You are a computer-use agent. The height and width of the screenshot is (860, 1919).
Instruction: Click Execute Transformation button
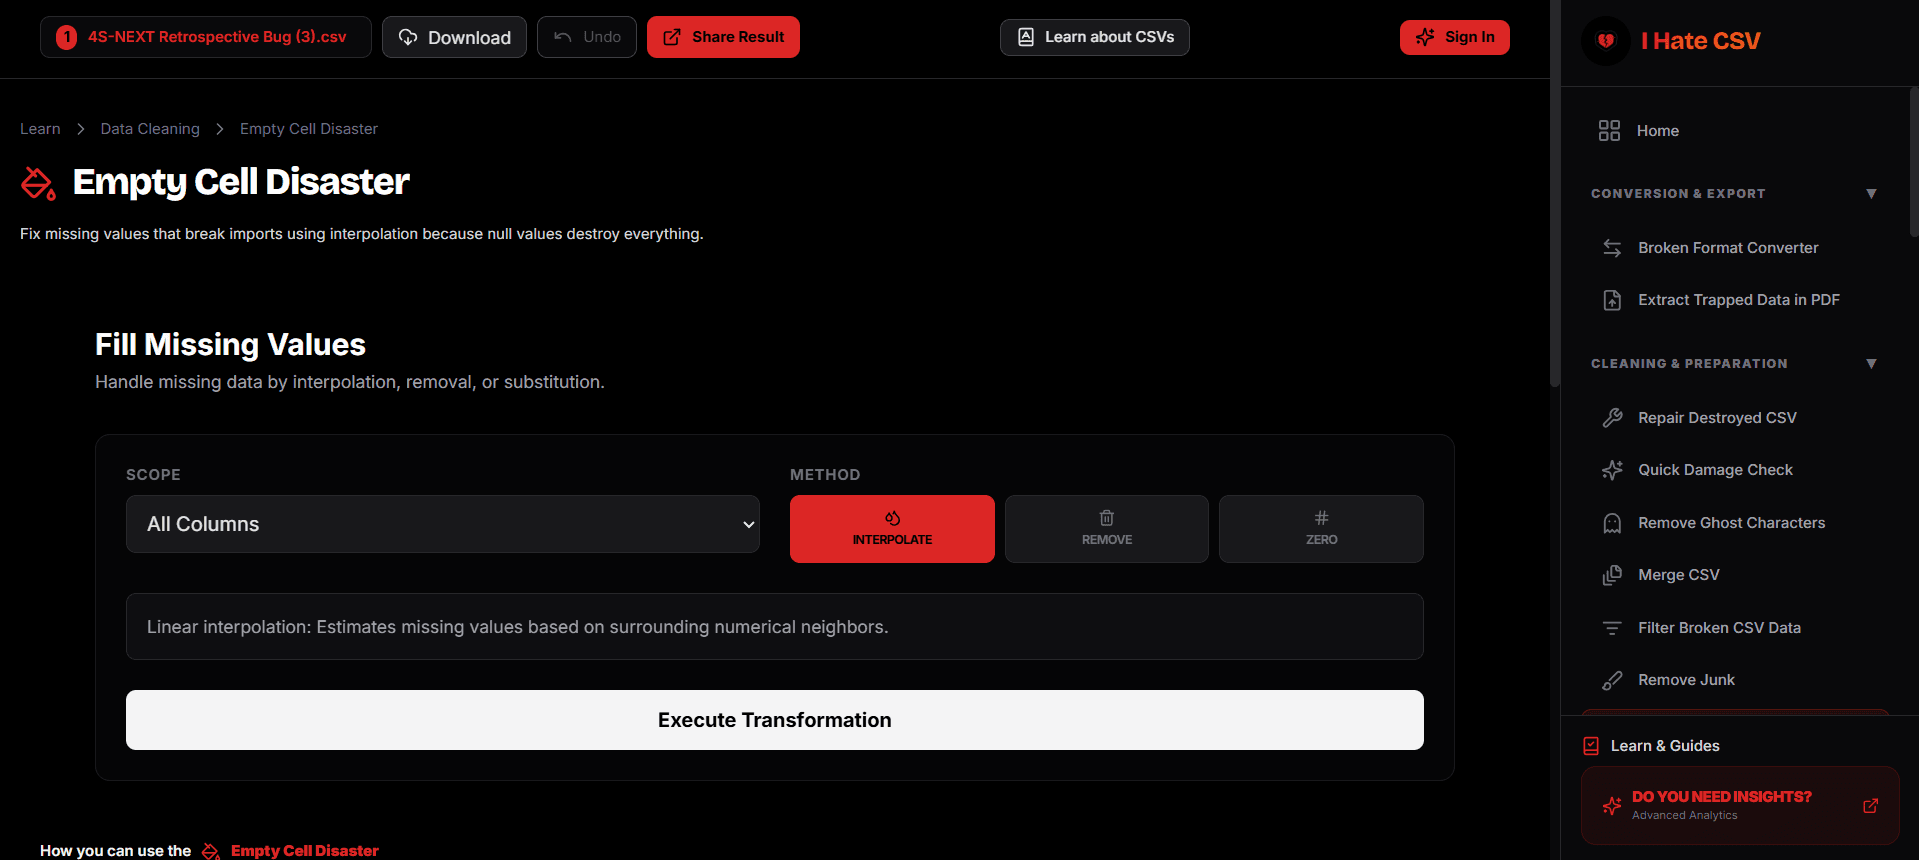[x=775, y=720]
